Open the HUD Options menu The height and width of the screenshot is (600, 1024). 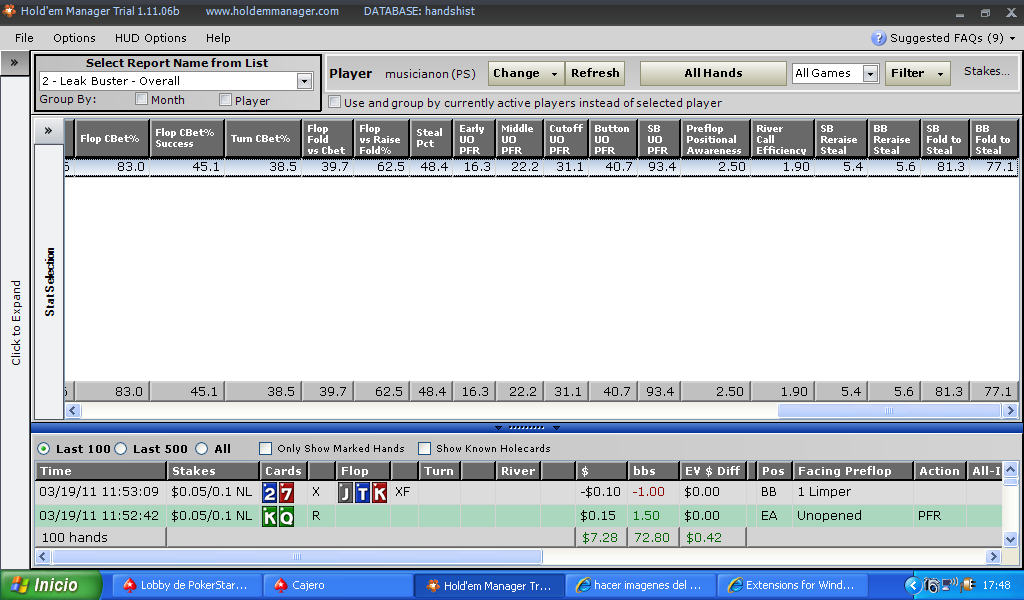point(151,38)
